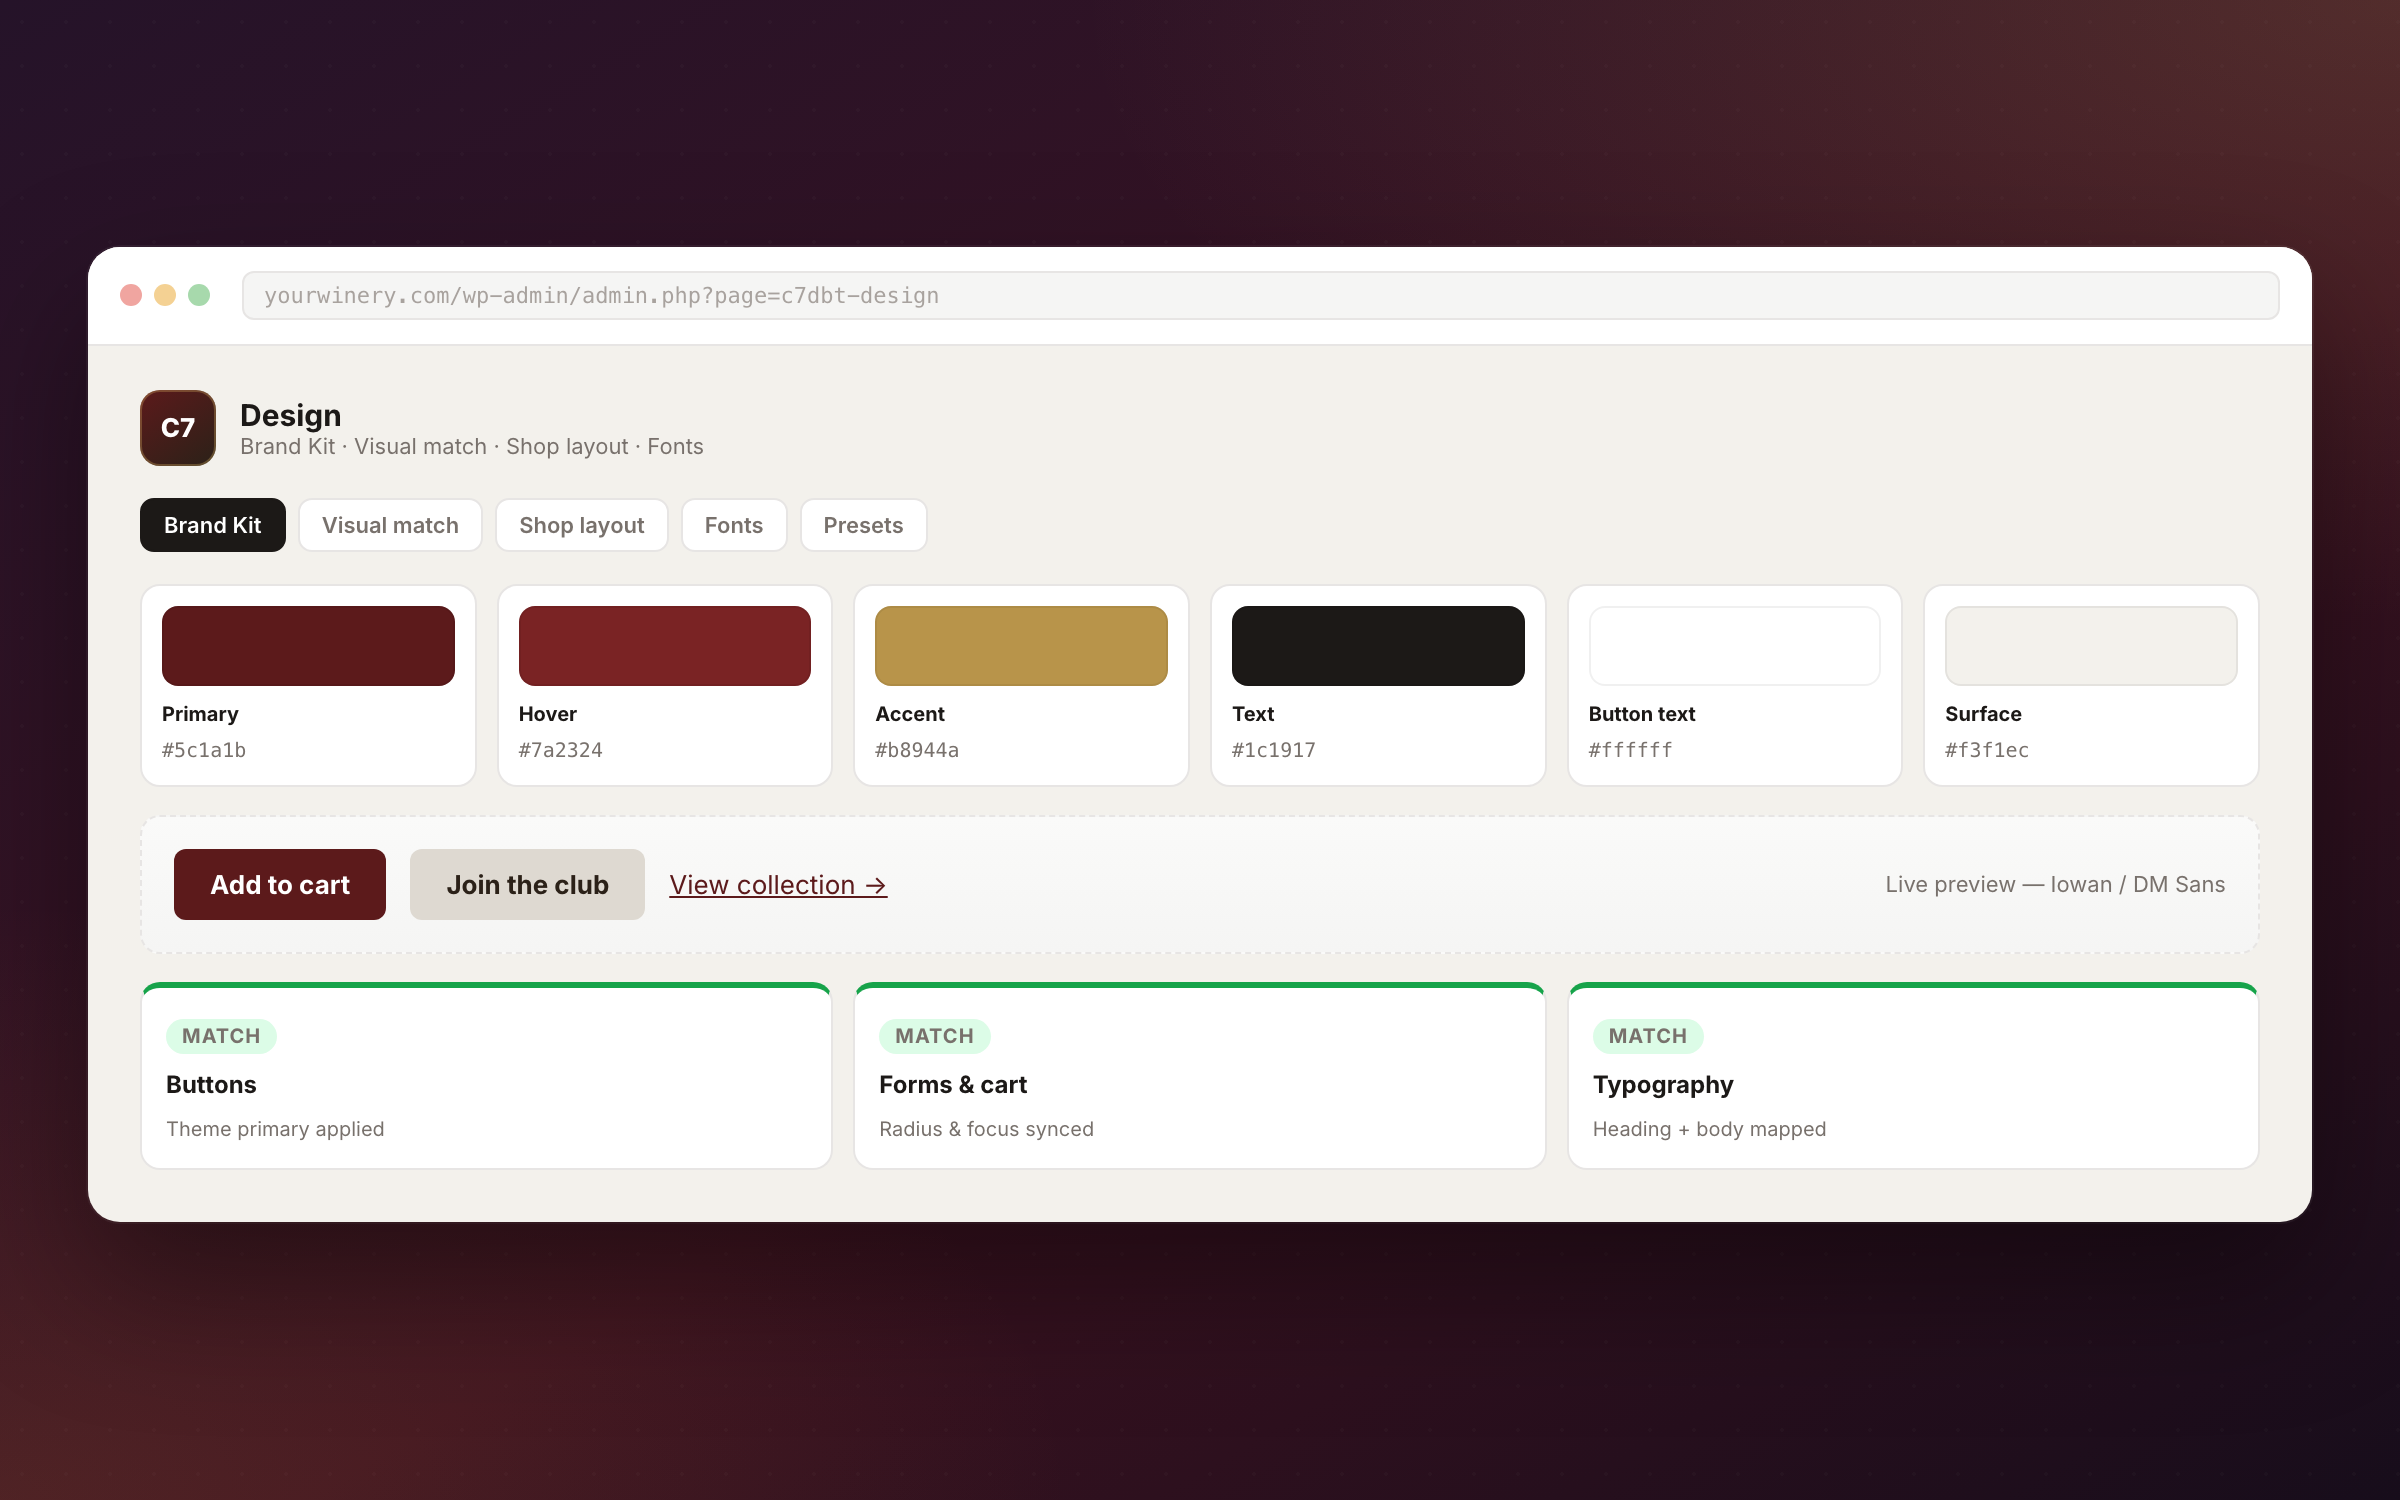The height and width of the screenshot is (1500, 2400).
Task: Click the C7 logo icon
Action: pos(178,428)
